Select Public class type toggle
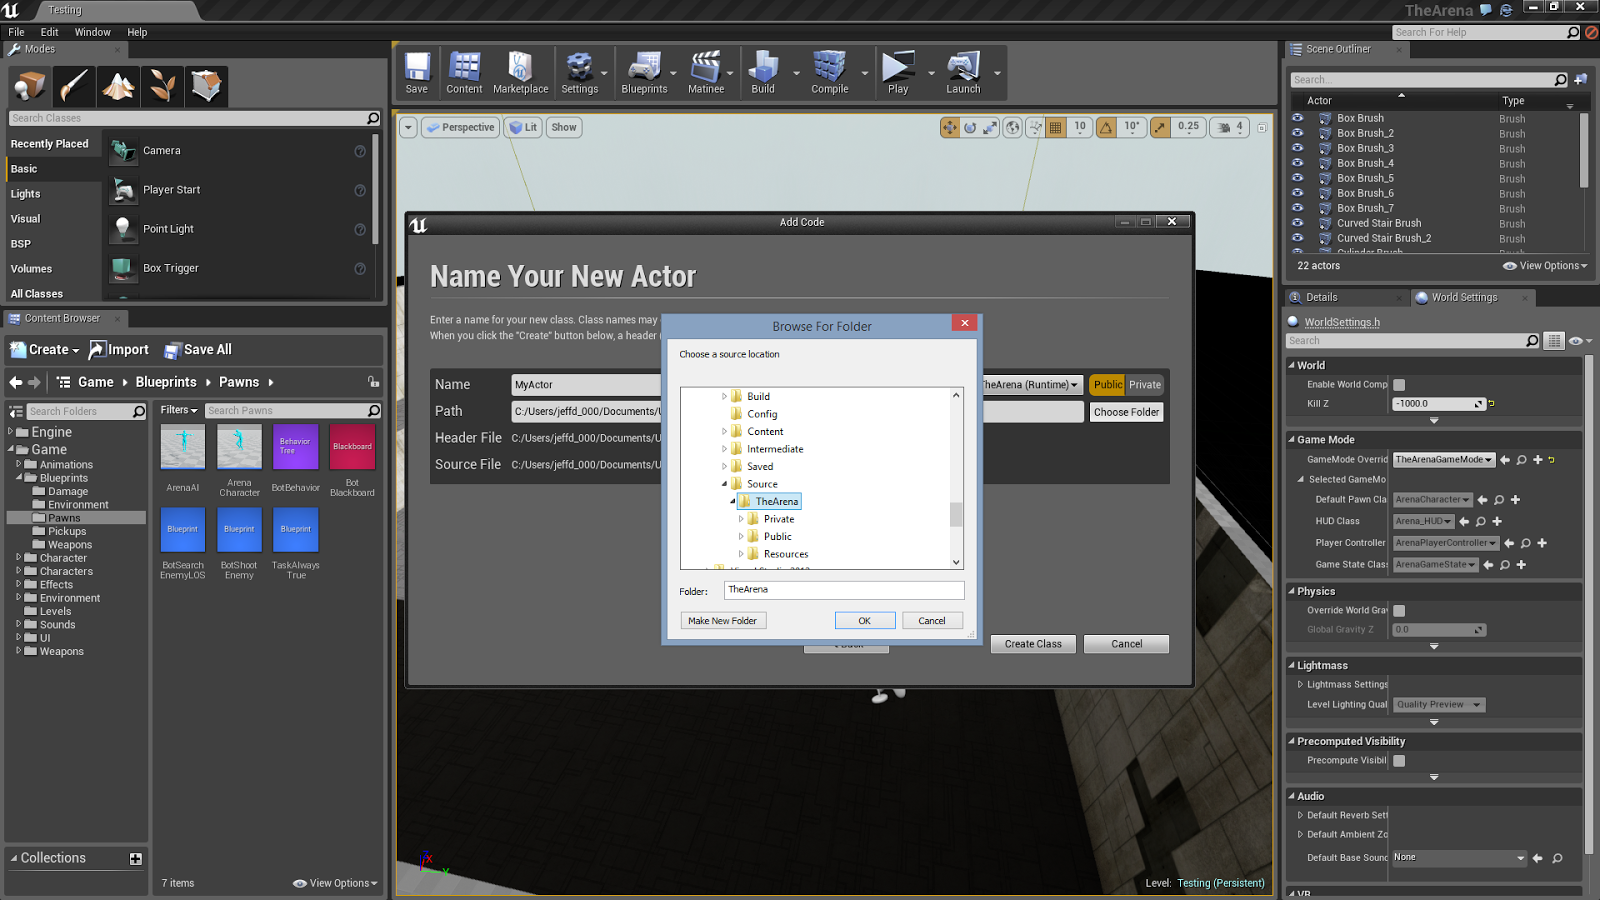Viewport: 1600px width, 900px height. 1108,385
